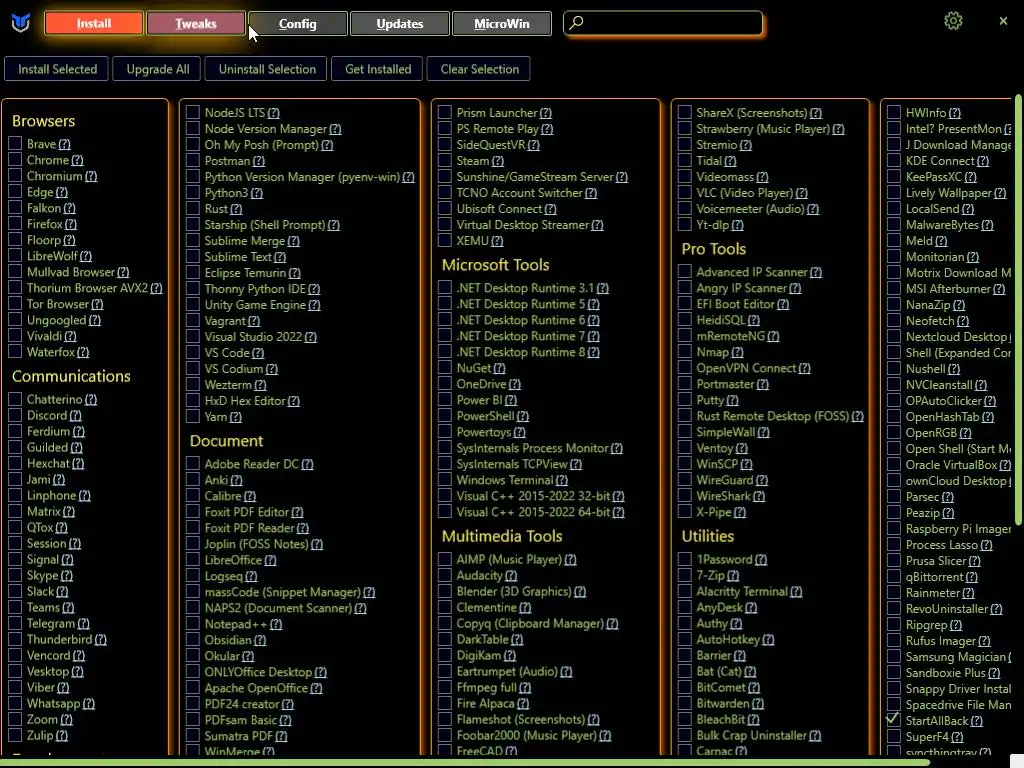Select the Powertoys checkbox

pyautogui.click(x=445, y=432)
